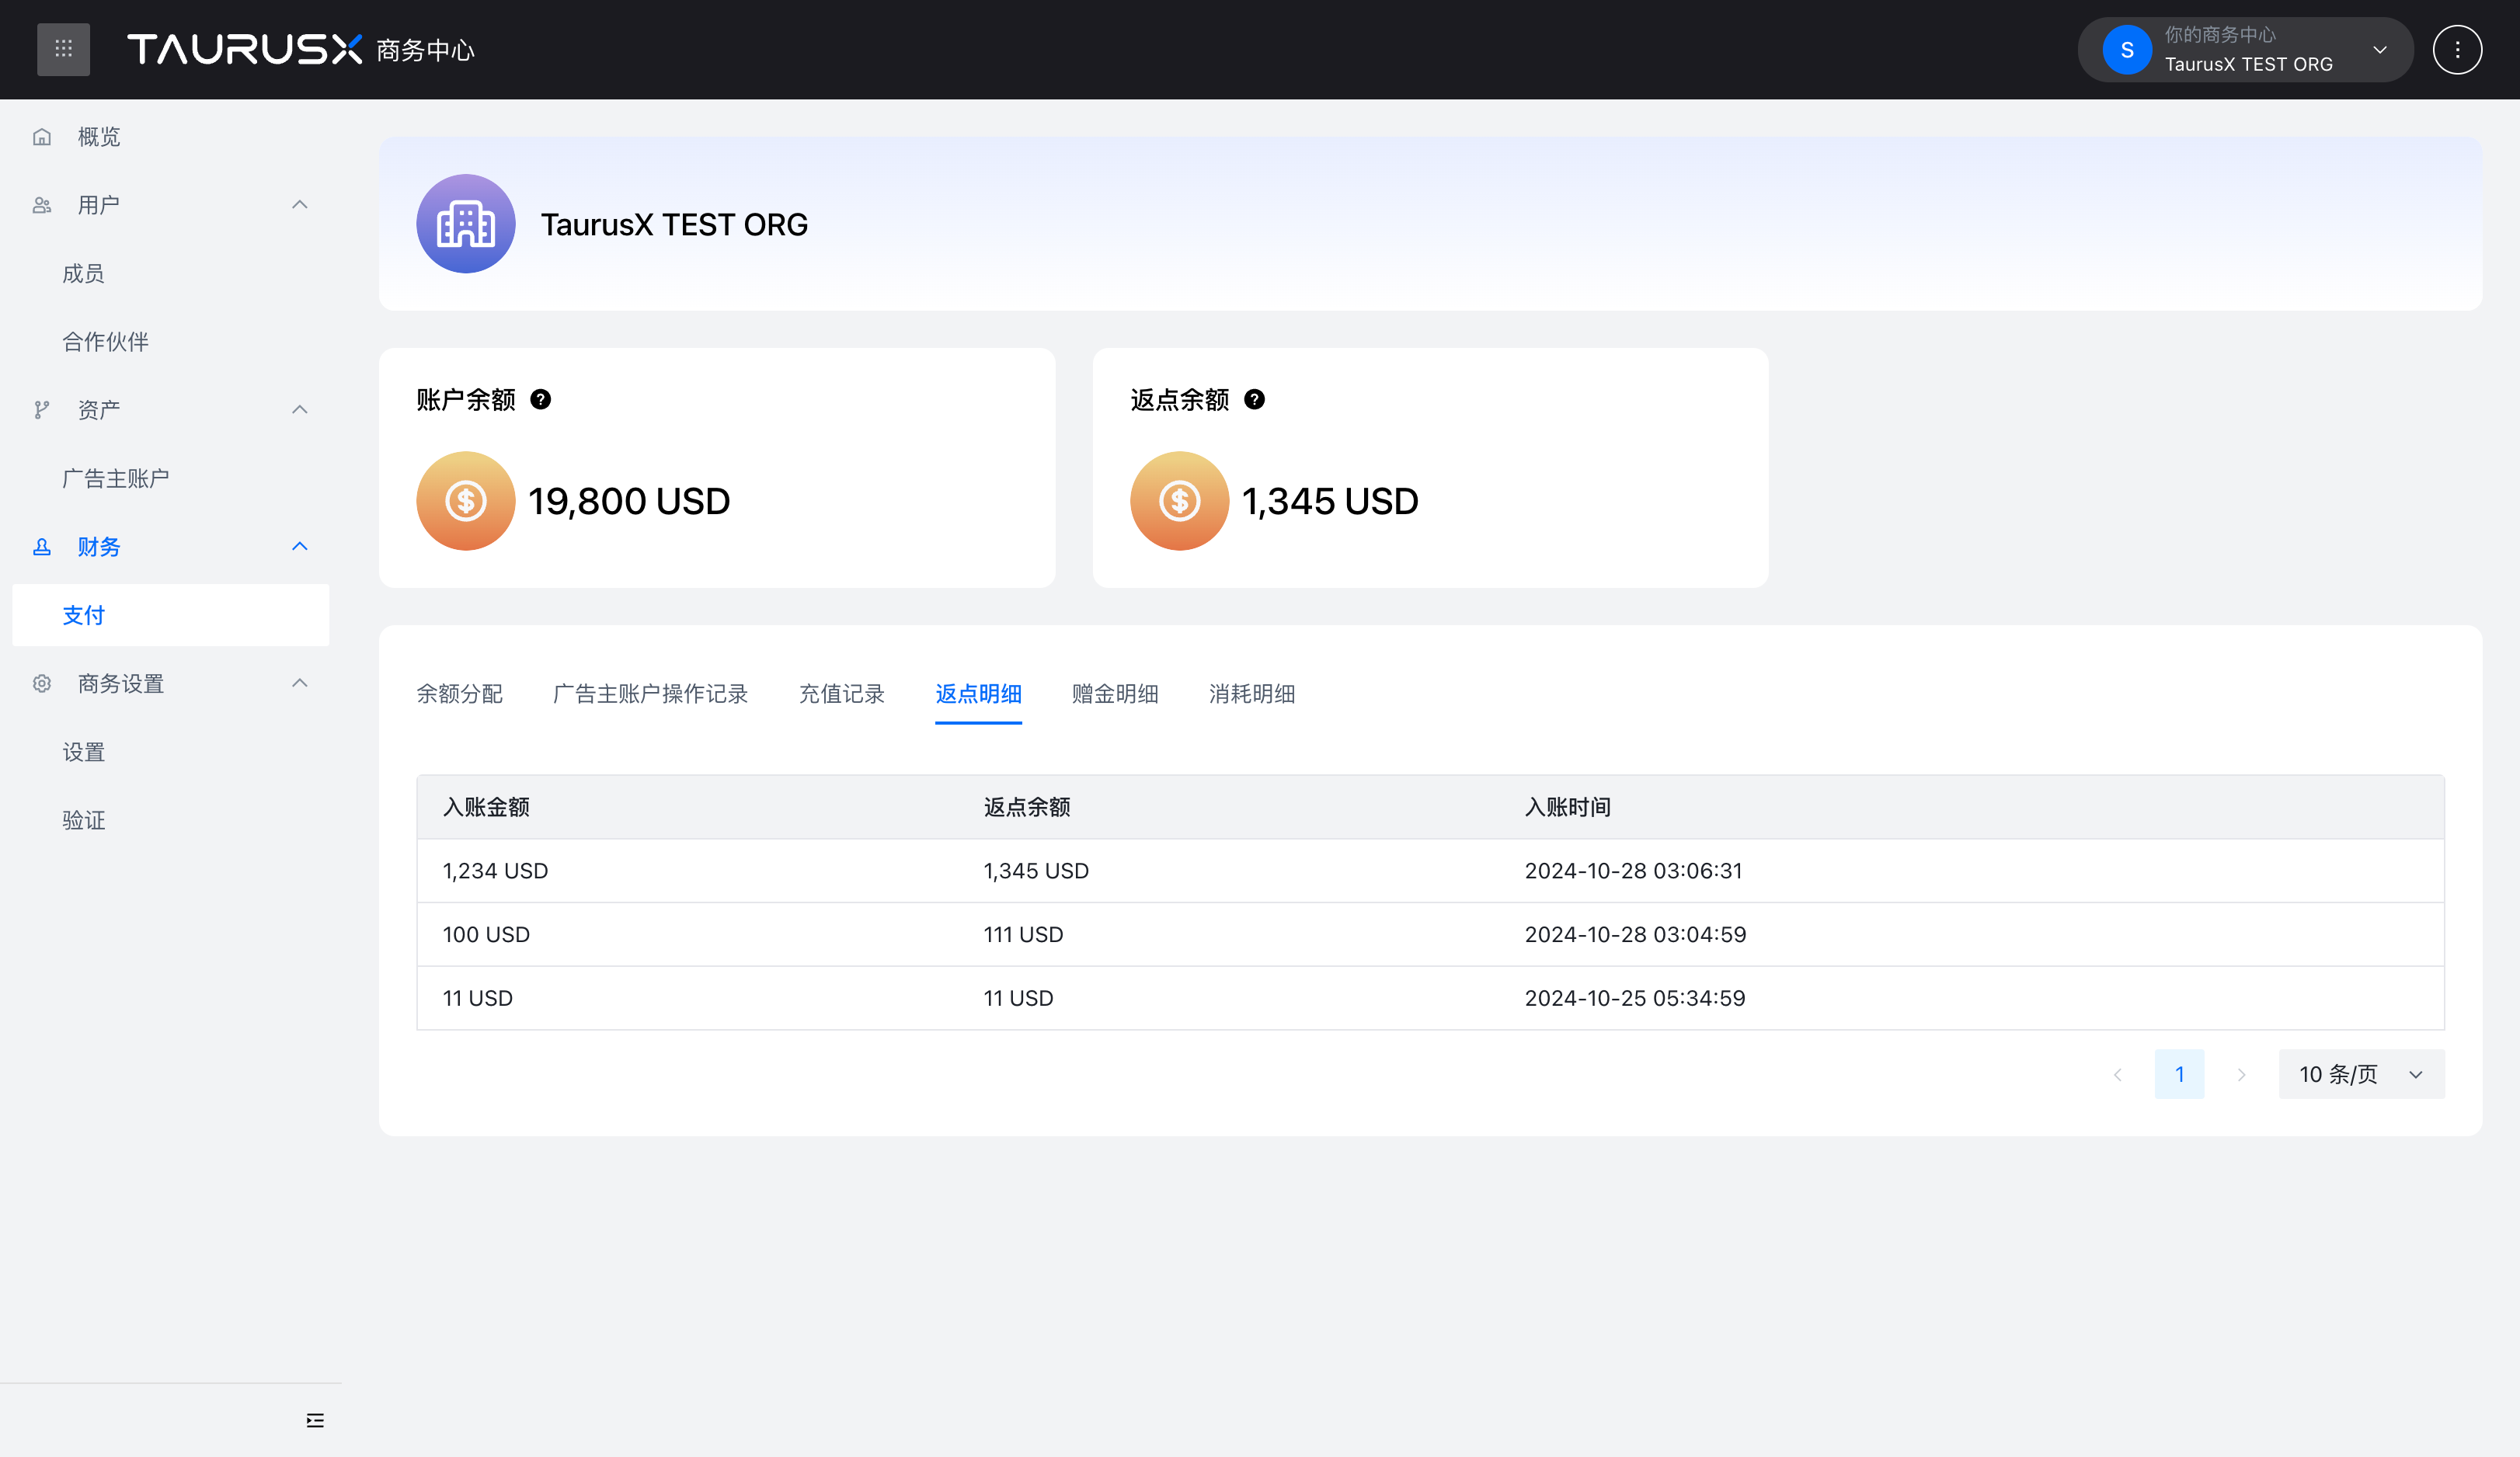The height and width of the screenshot is (1457, 2520).
Task: Switch to the 充值记录 tab
Action: point(842,694)
